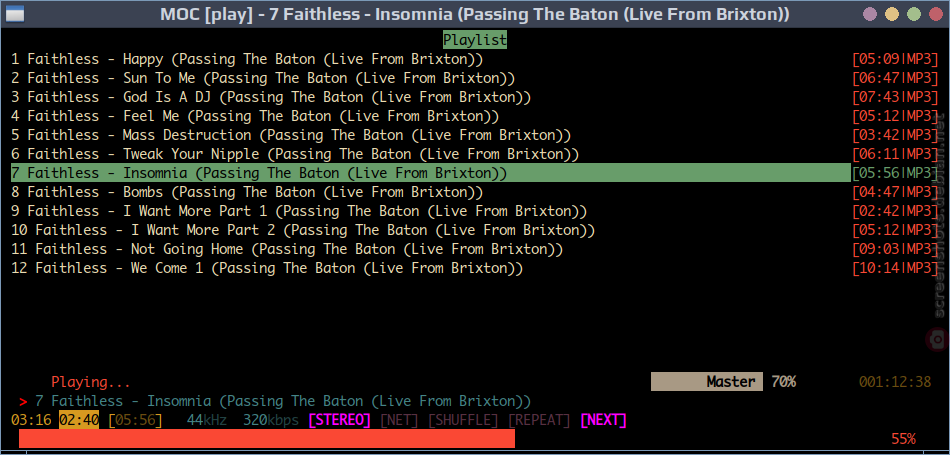950x455 pixels.
Task: Select track 8 Faithless - Bombs
Action: coord(247,192)
